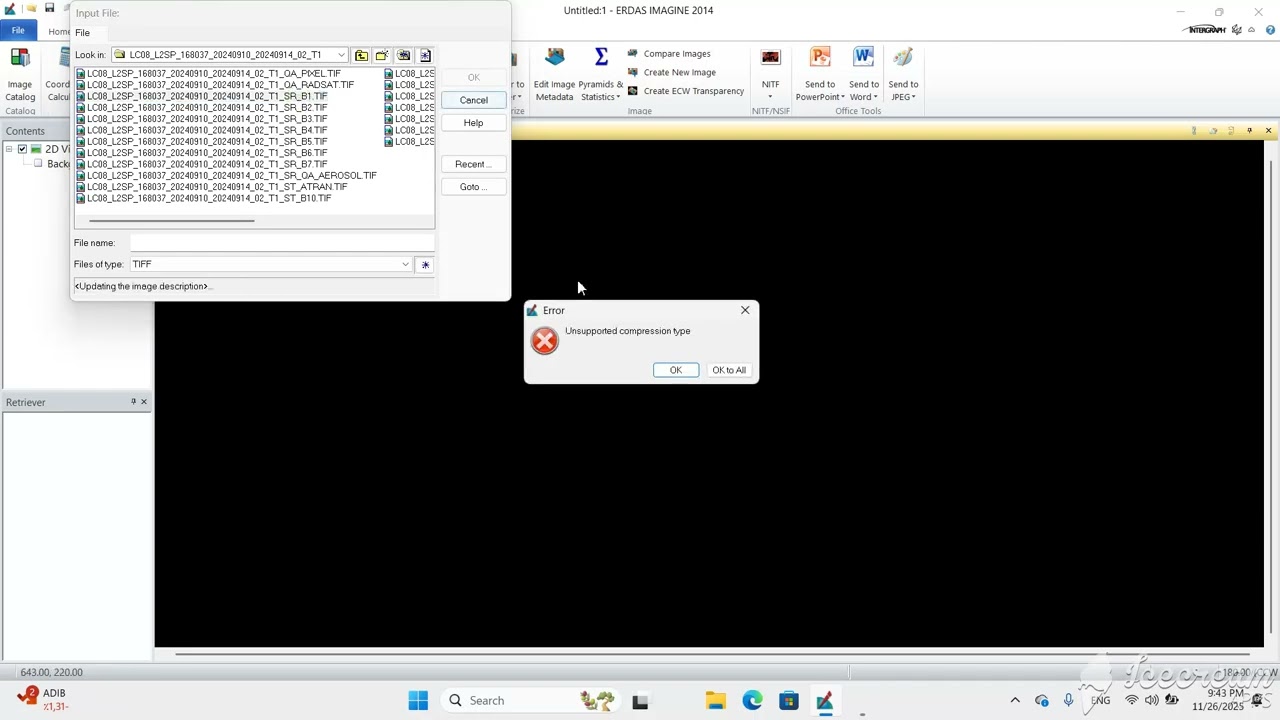This screenshot has height=720, width=1280.
Task: Toggle the 2D View checkbox in Contents
Action: click(x=22, y=149)
